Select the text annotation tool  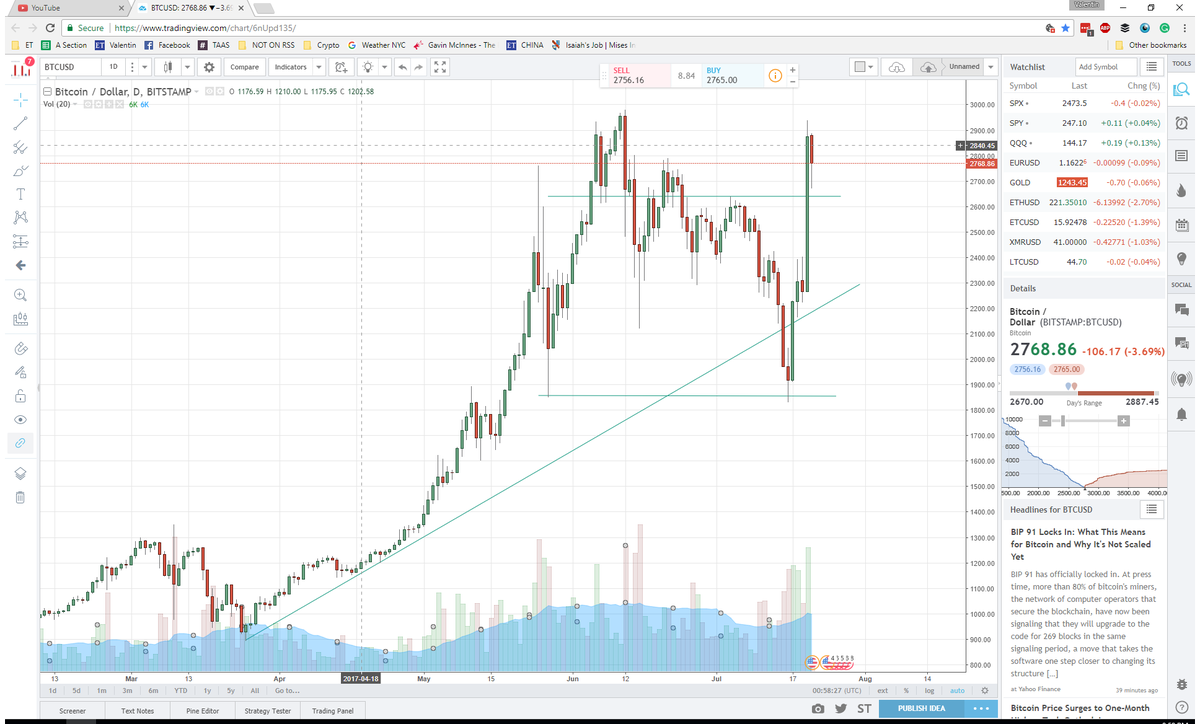(x=20, y=194)
